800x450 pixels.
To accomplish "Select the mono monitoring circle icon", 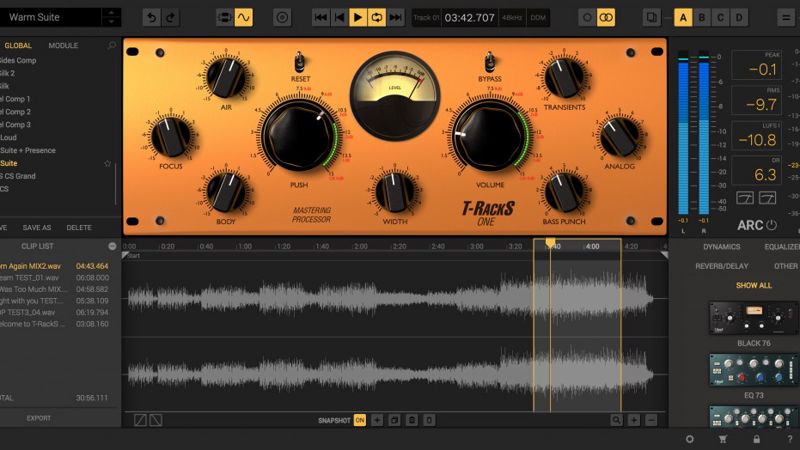I will tap(587, 18).
